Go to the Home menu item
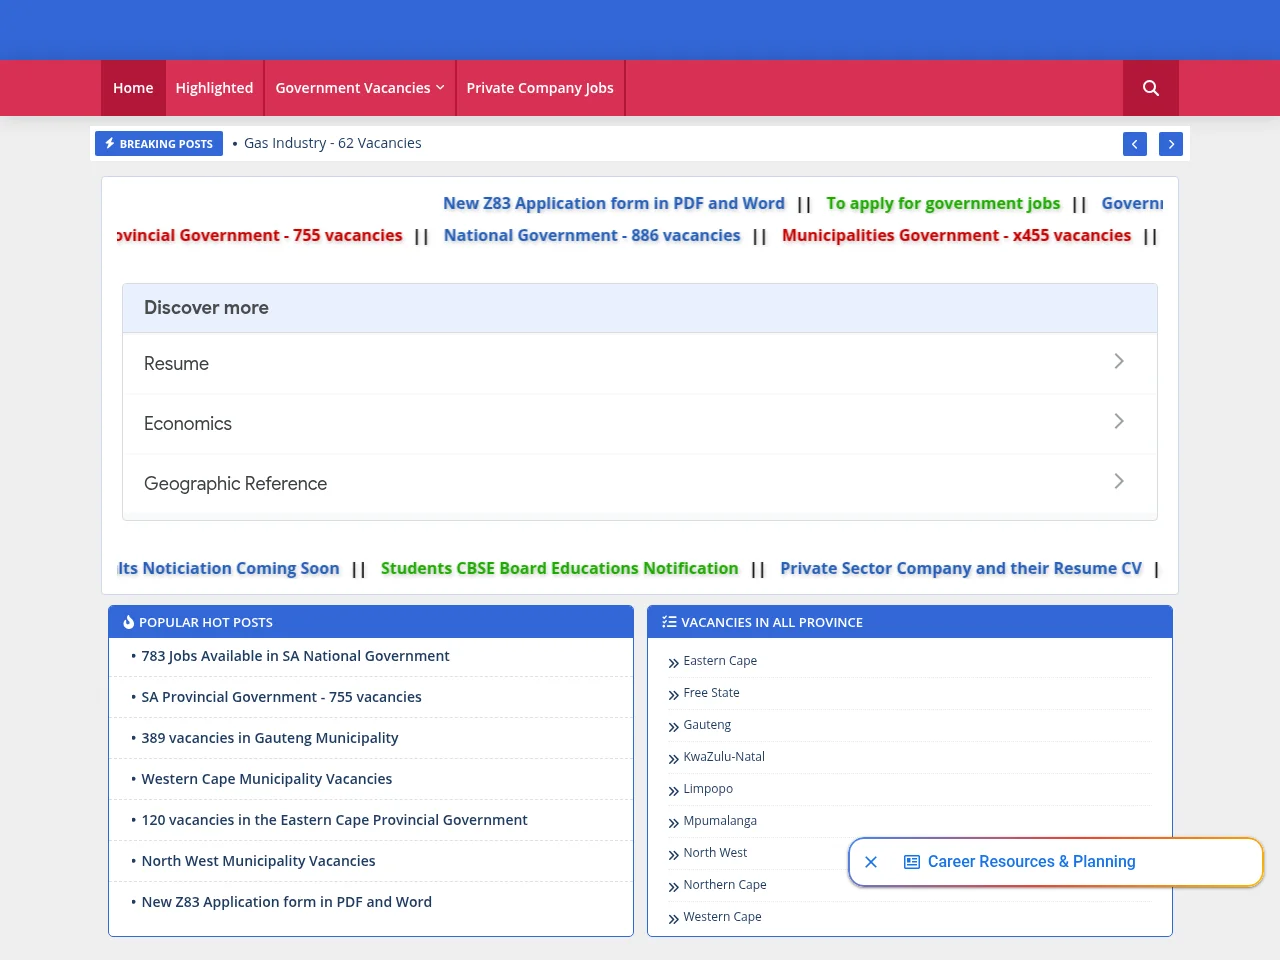Viewport: 1280px width, 960px height. click(133, 88)
